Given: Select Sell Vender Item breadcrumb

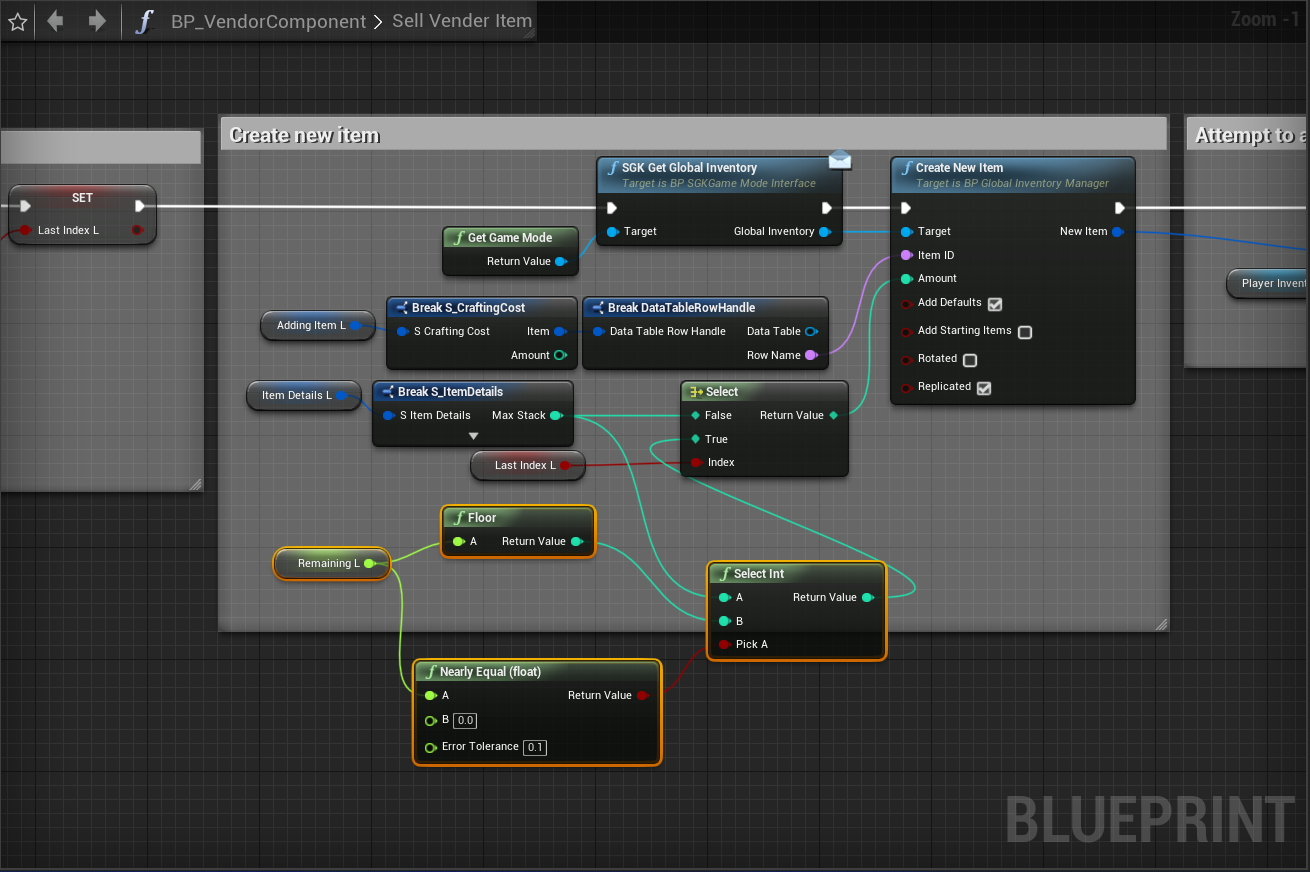Looking at the screenshot, I should point(461,21).
